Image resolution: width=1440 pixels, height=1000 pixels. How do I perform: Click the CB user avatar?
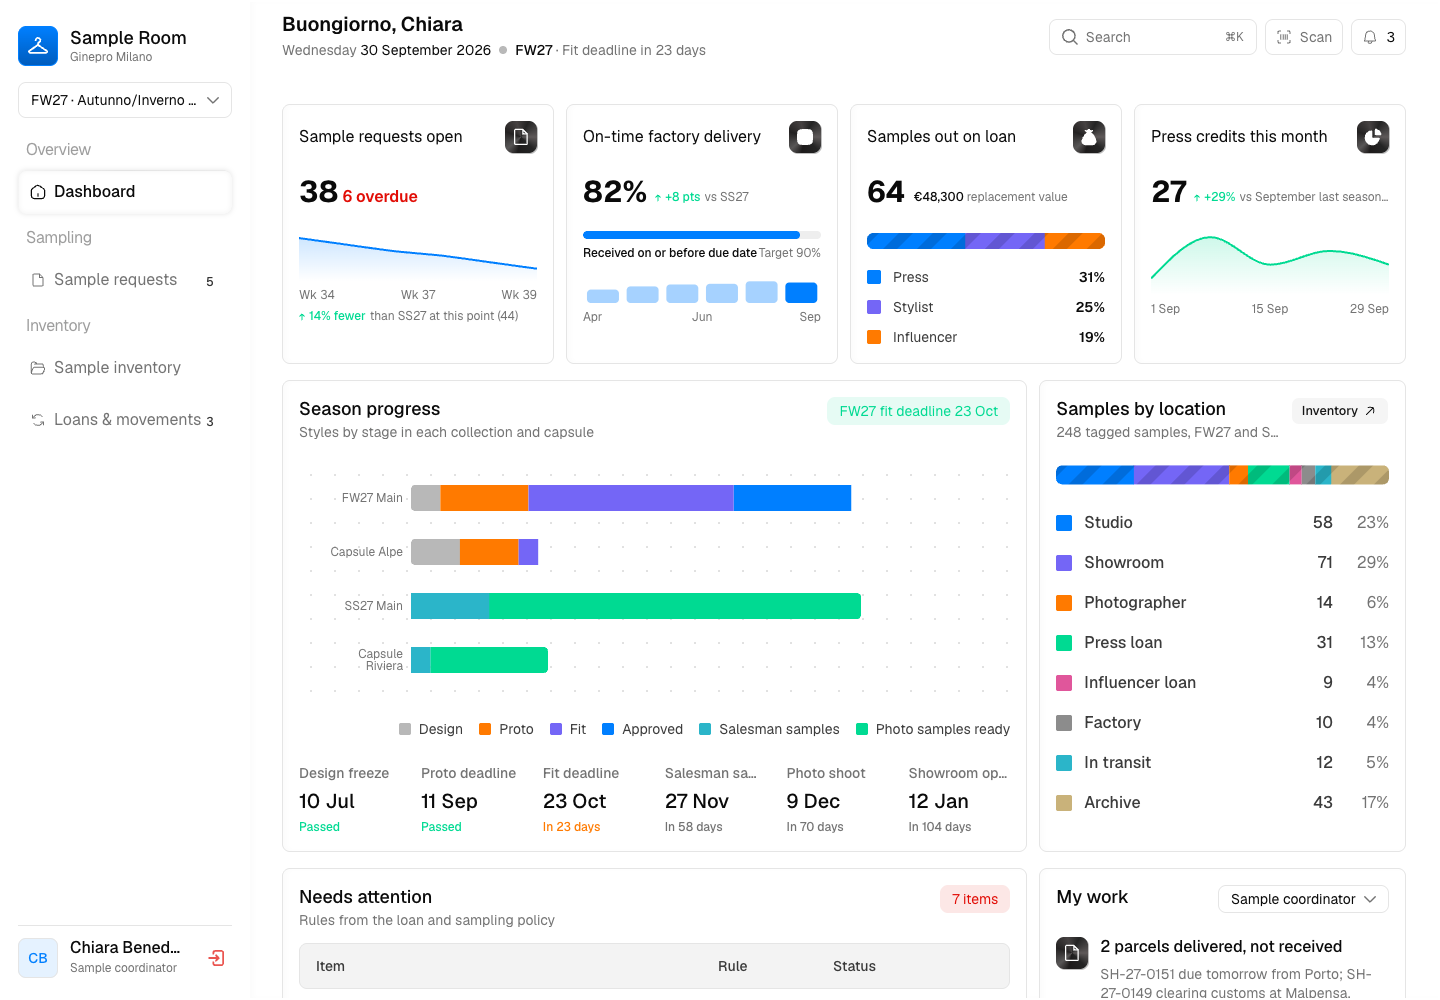(38, 958)
